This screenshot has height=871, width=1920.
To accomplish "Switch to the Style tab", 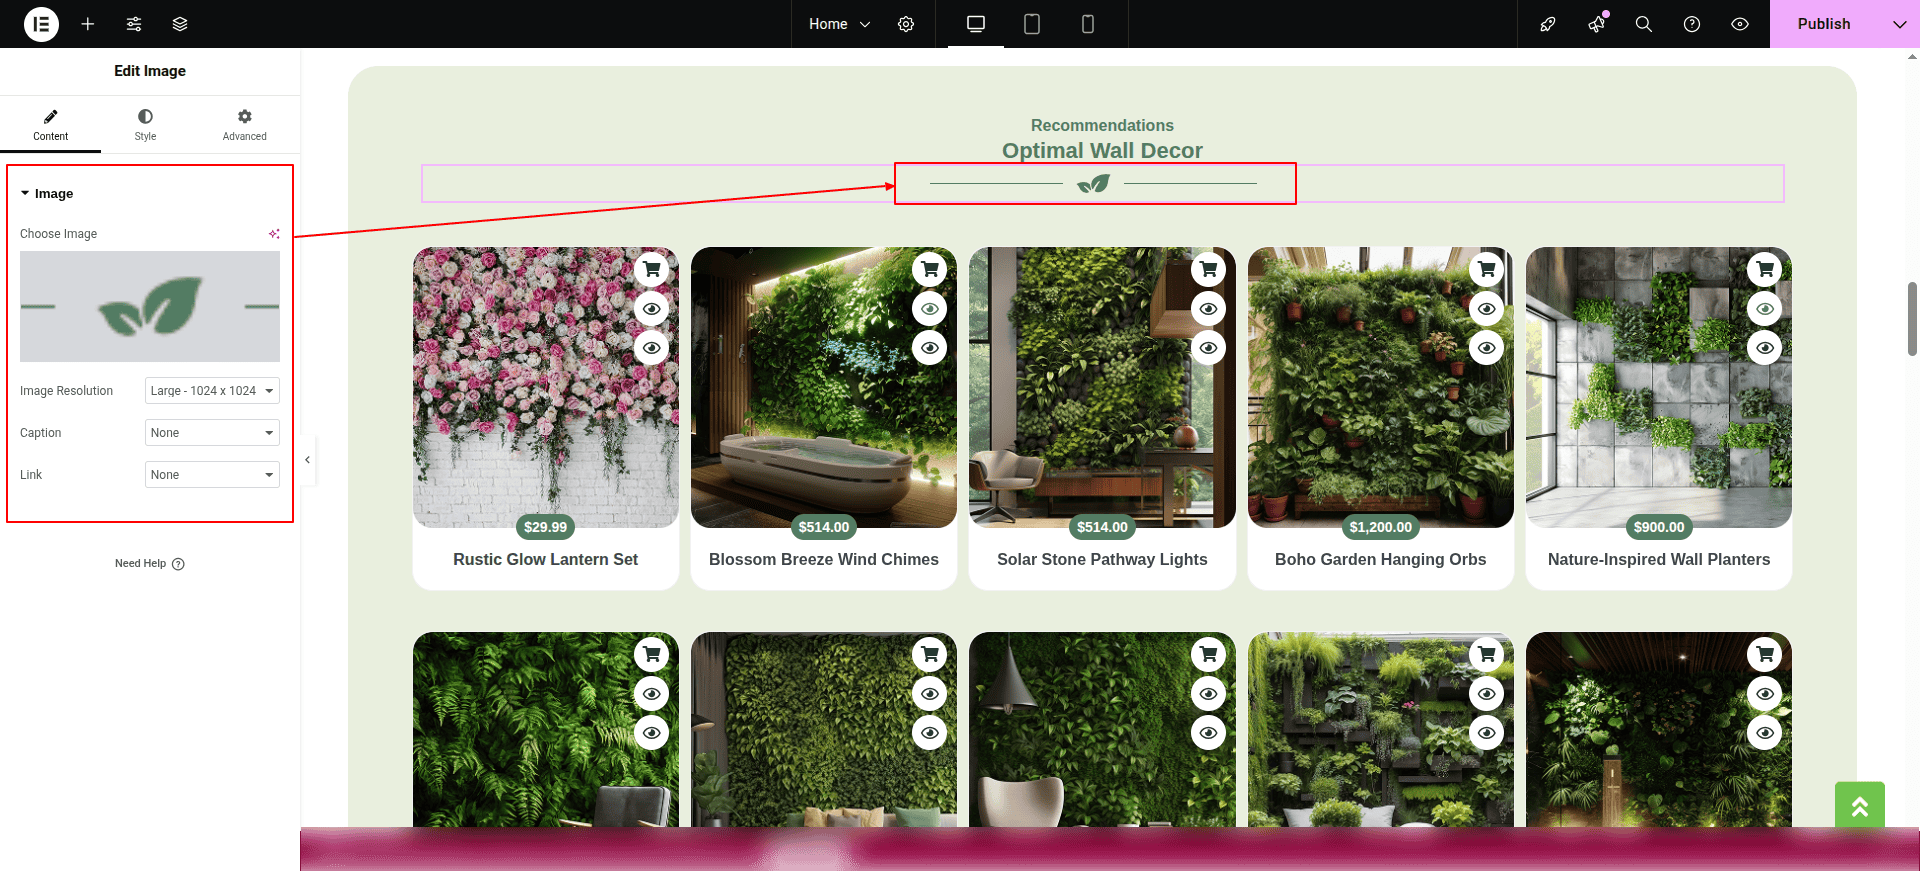I will [145, 125].
